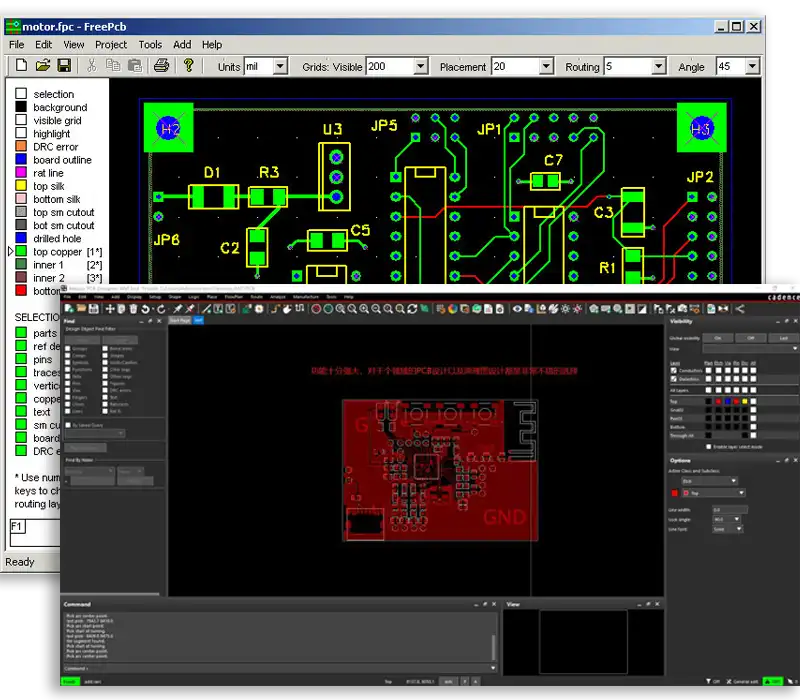800x700 pixels.
Task: Click the Help question mark icon in FreePcb
Action: [189, 65]
